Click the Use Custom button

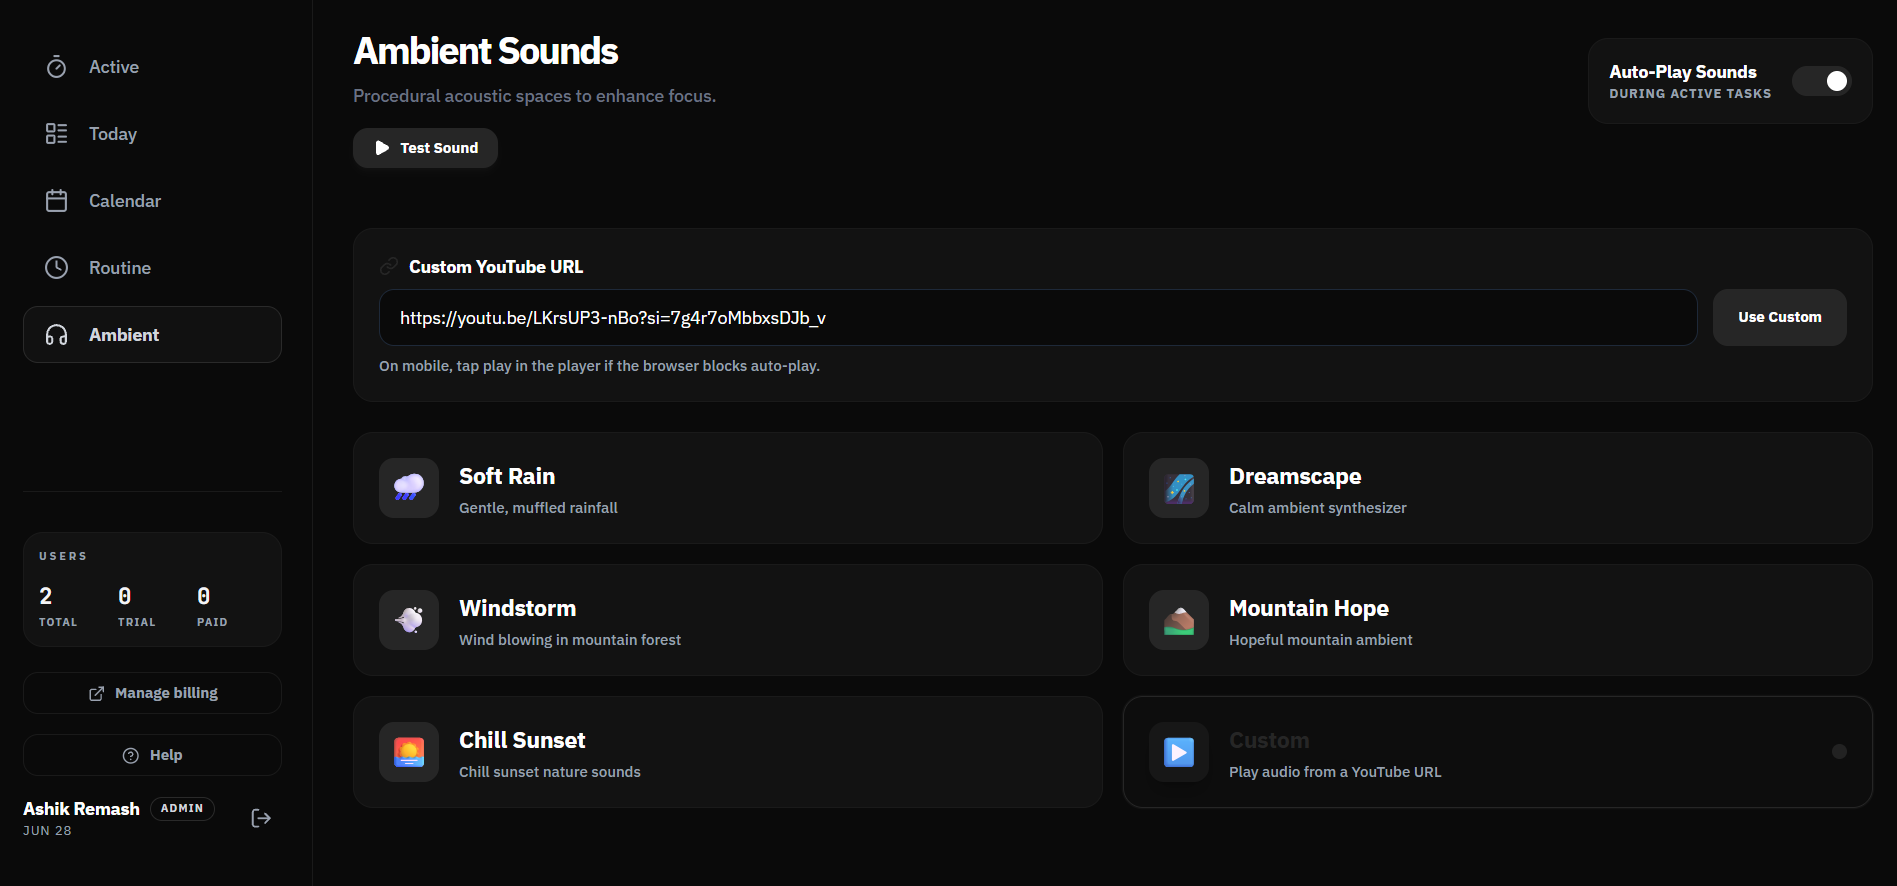tap(1779, 318)
